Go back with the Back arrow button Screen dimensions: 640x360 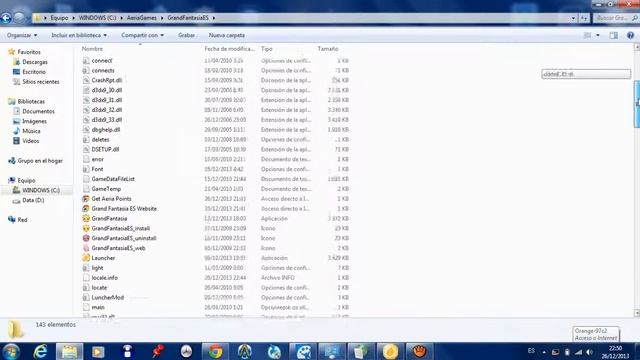(x=6, y=18)
